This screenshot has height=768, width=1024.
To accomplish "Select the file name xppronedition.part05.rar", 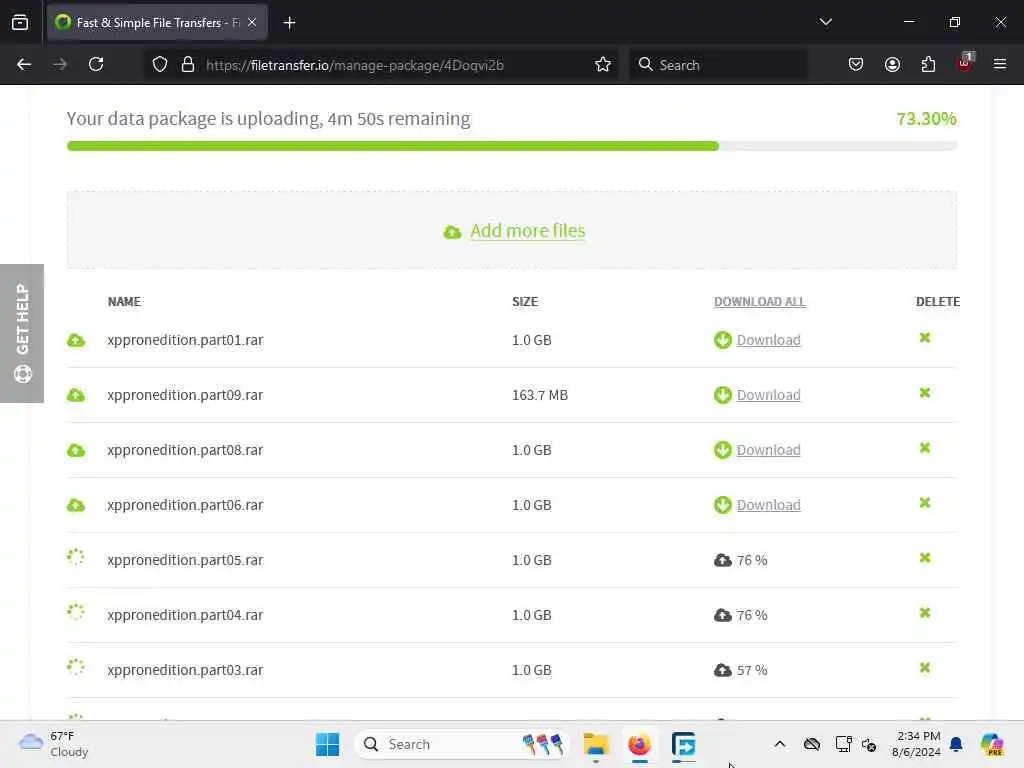I will 185,560.
